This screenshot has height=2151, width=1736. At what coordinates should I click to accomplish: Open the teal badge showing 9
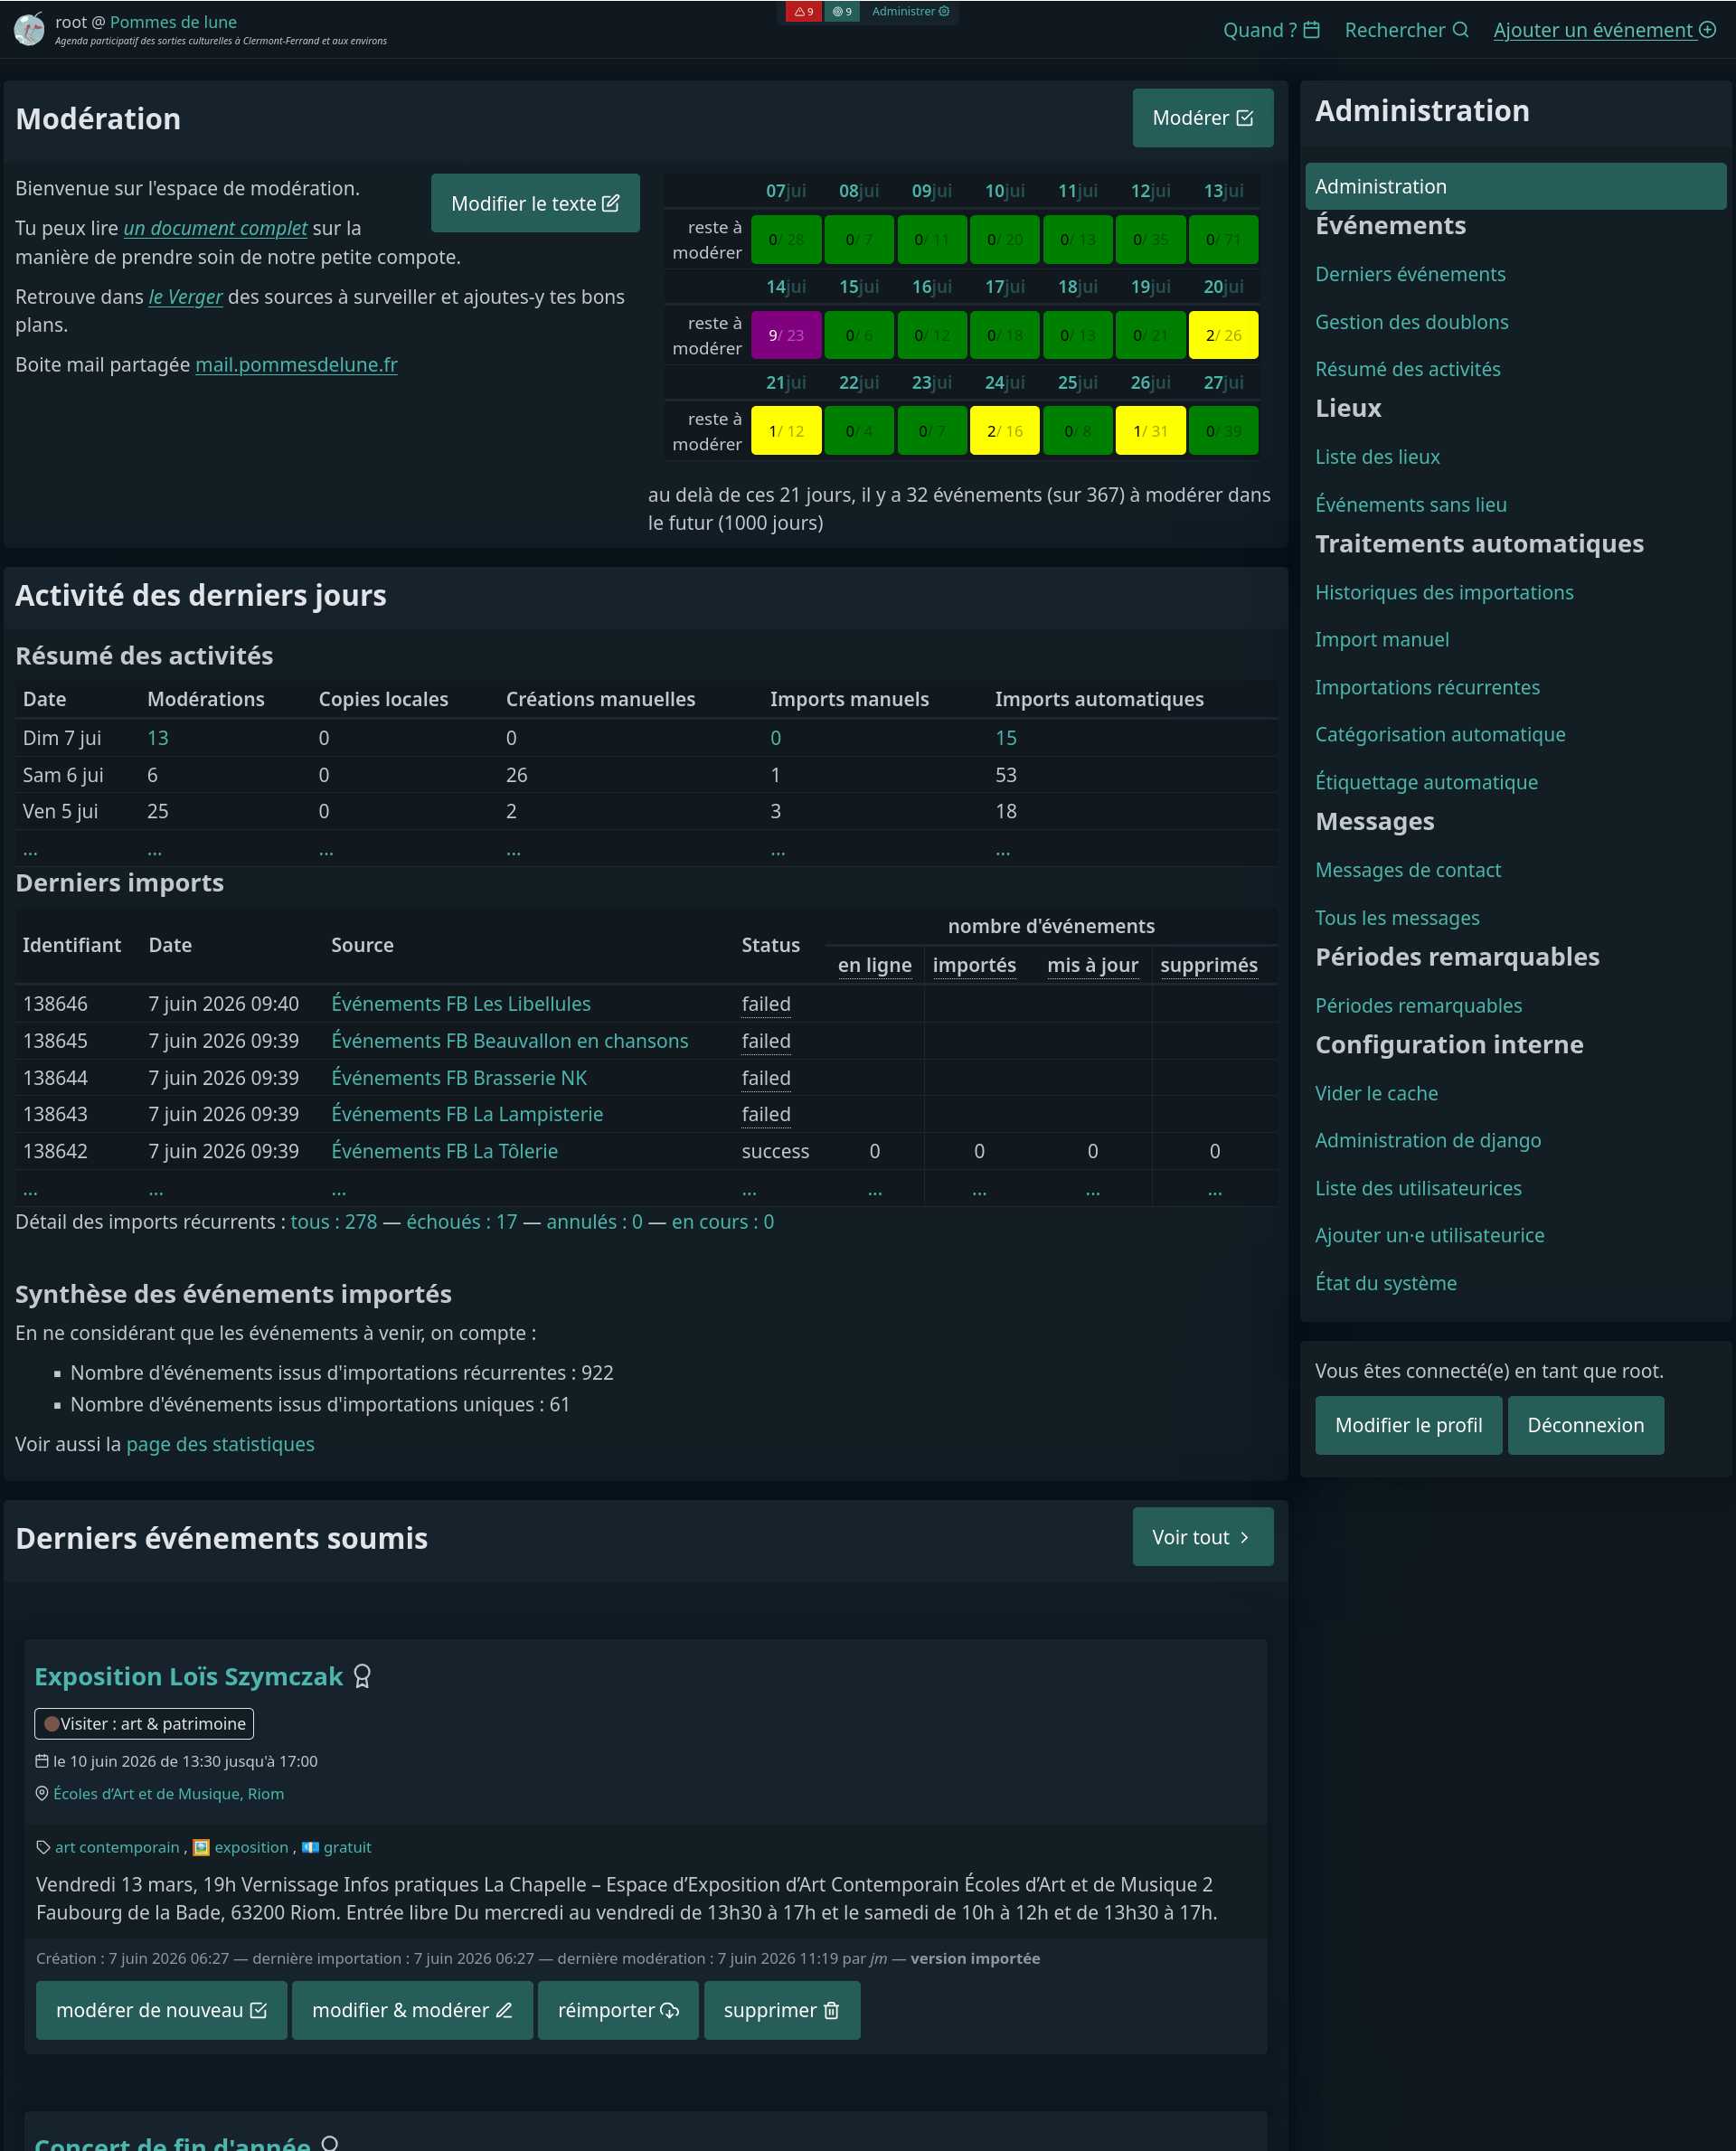842,12
